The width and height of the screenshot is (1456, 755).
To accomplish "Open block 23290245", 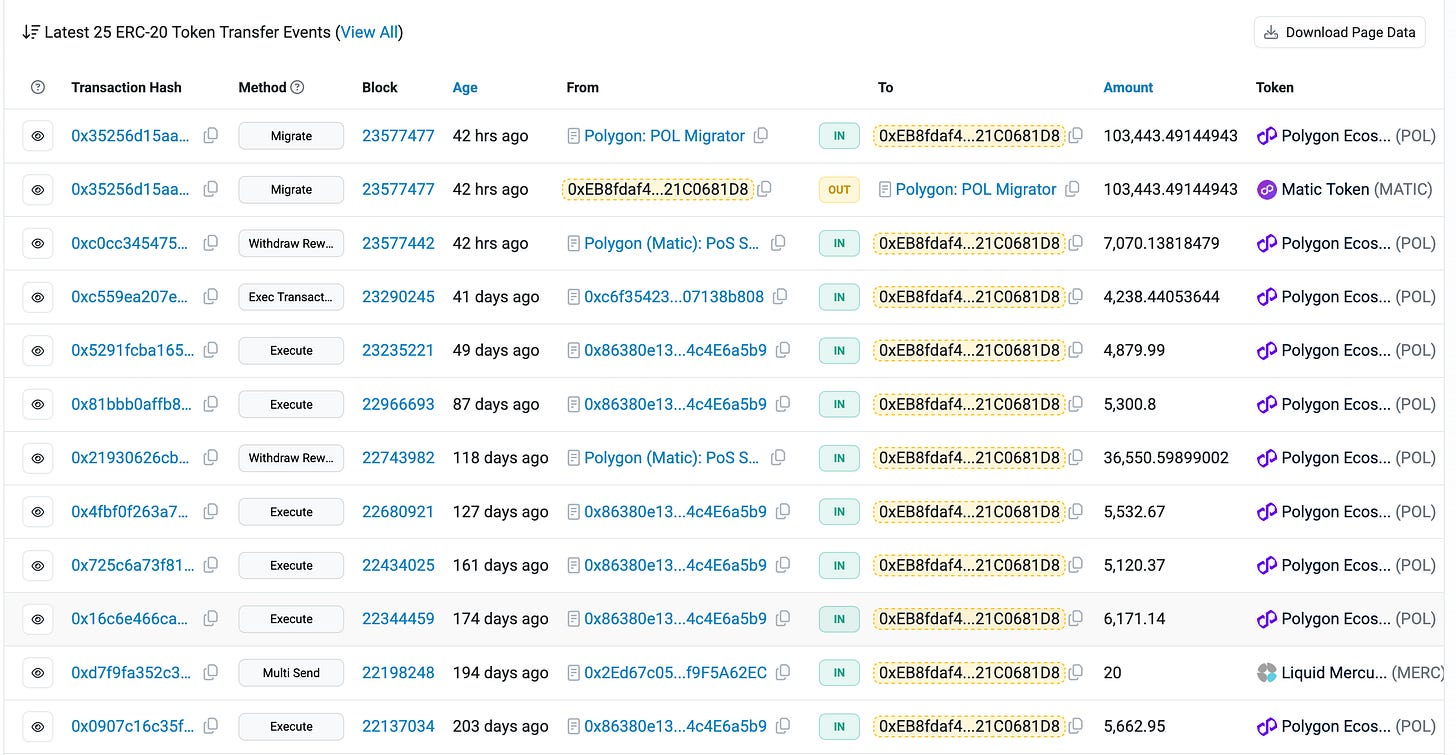I will 398,297.
